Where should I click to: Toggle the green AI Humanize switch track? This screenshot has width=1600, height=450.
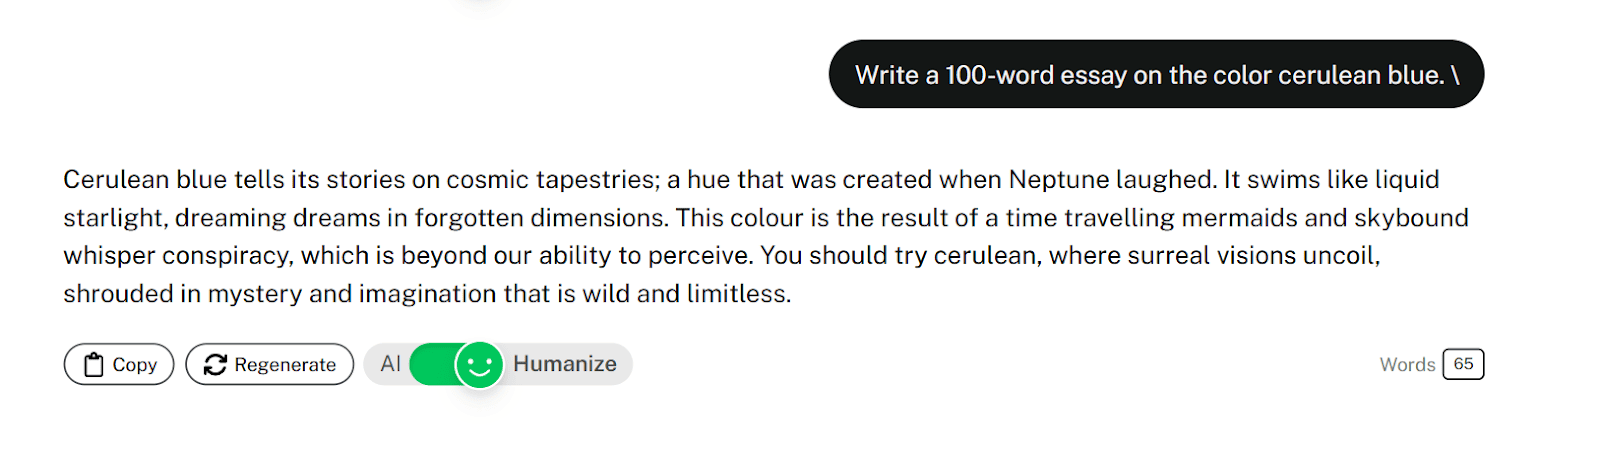[x=457, y=364]
